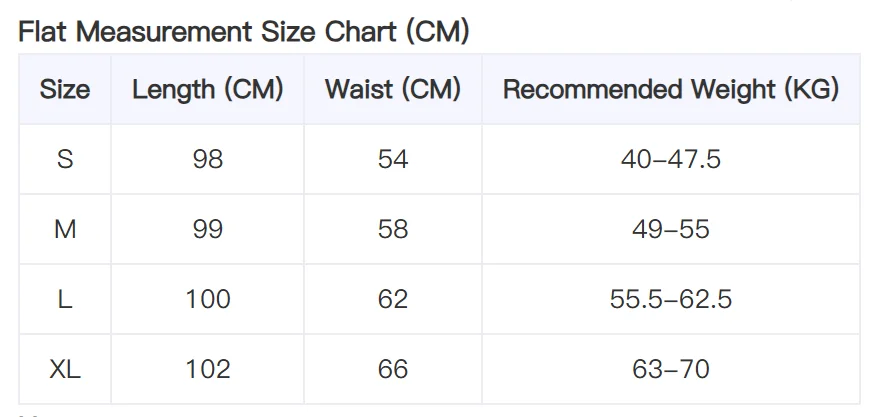
Task: Click the weight range 55.5–62.5
Action: click(x=670, y=299)
